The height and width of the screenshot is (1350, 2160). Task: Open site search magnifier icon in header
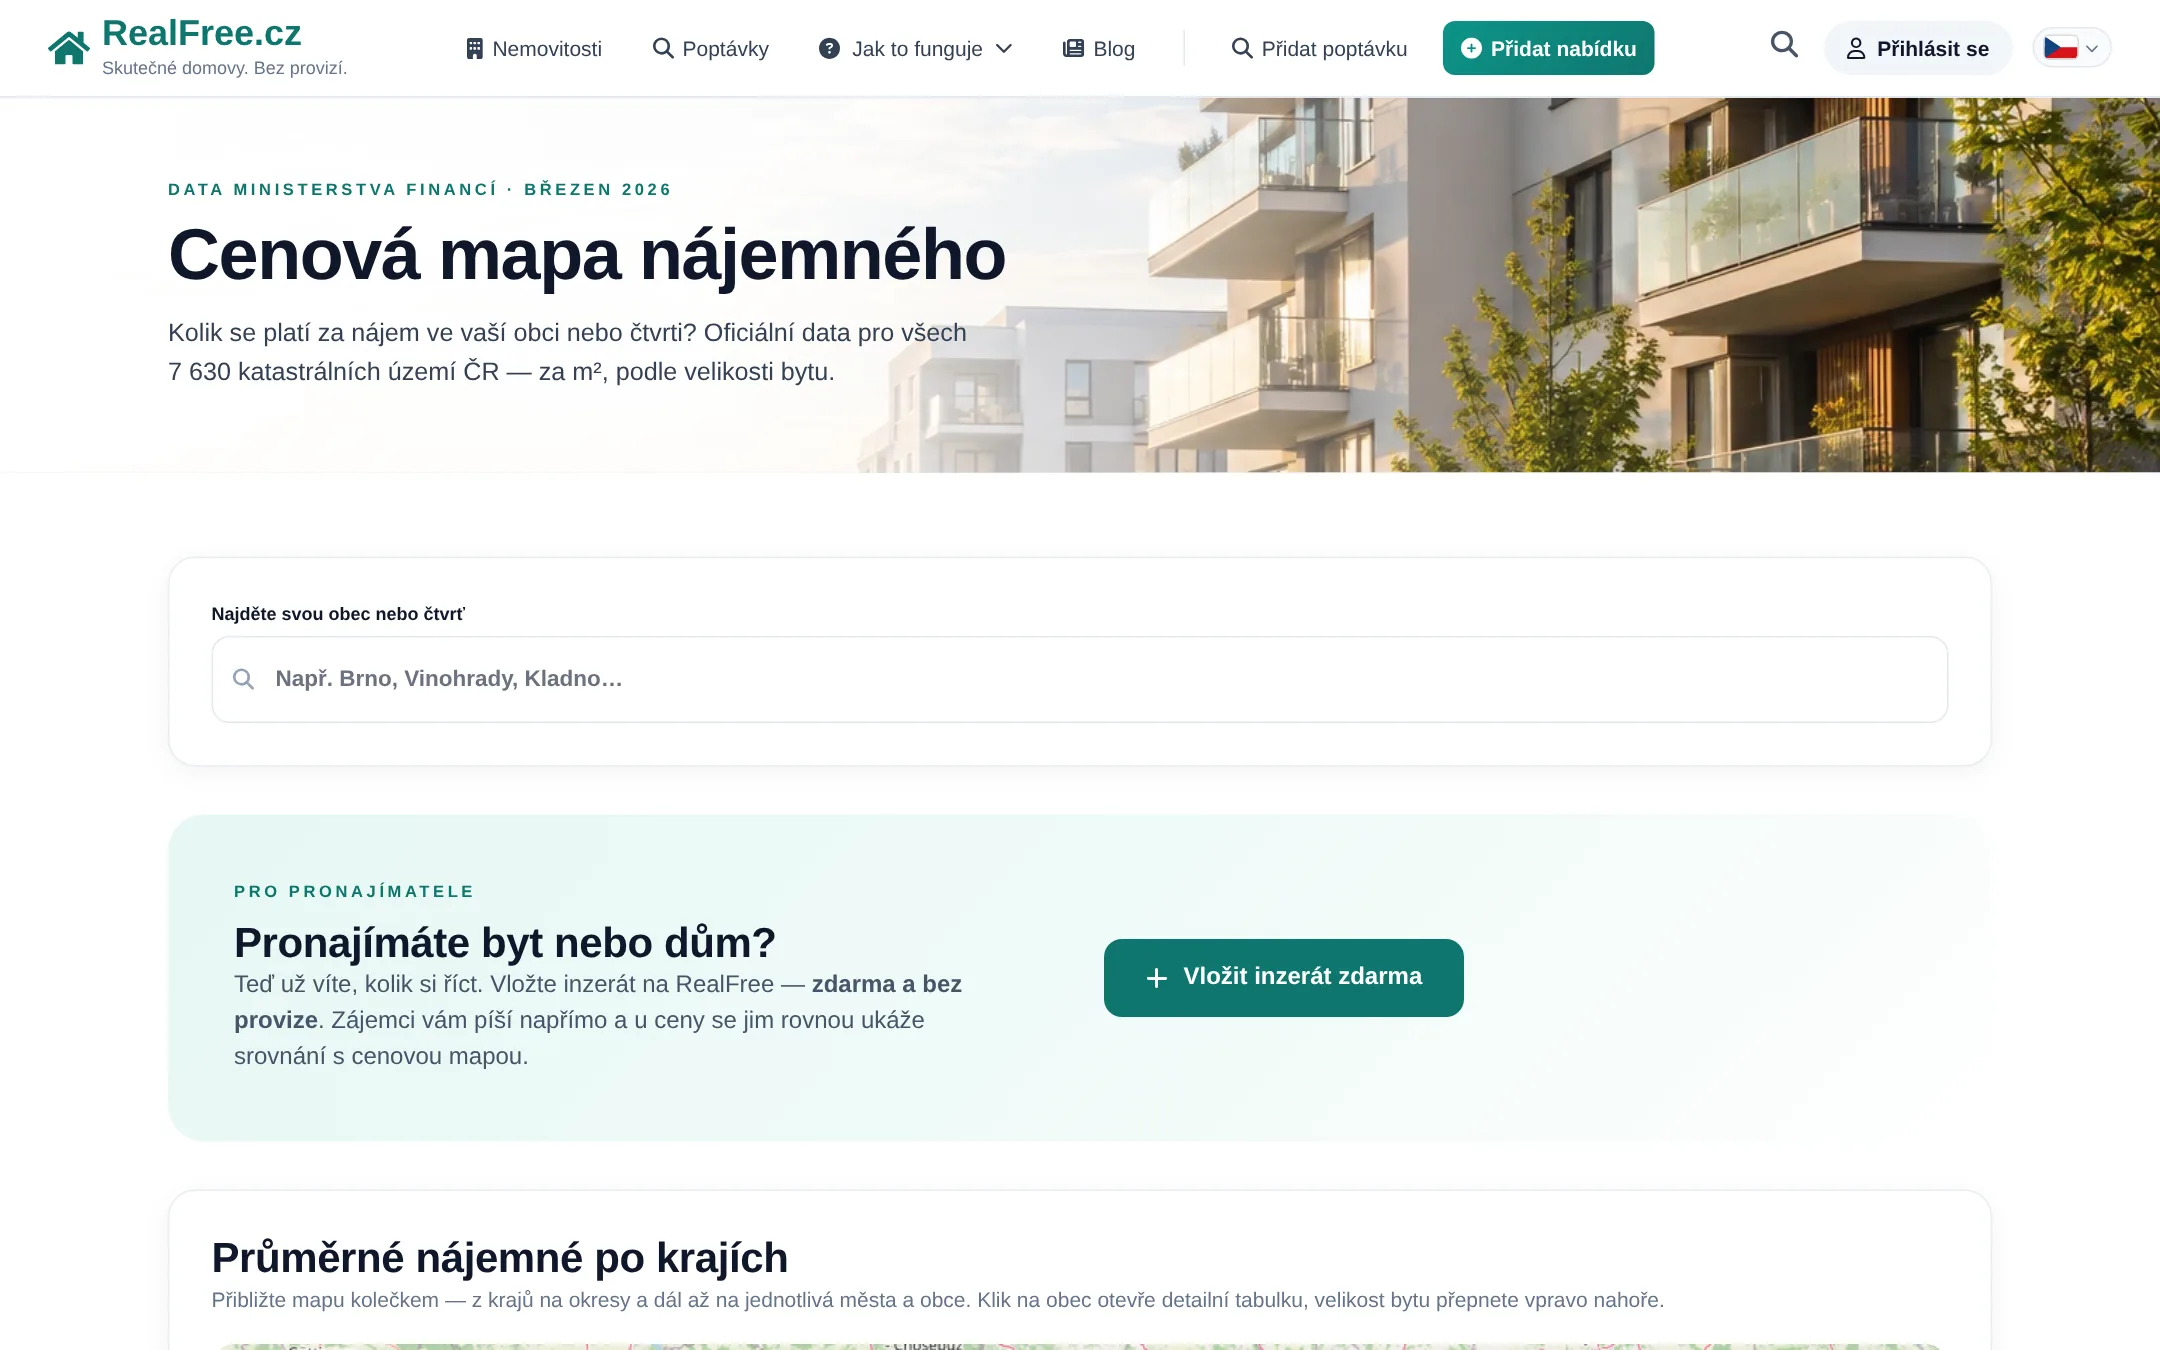click(1784, 44)
